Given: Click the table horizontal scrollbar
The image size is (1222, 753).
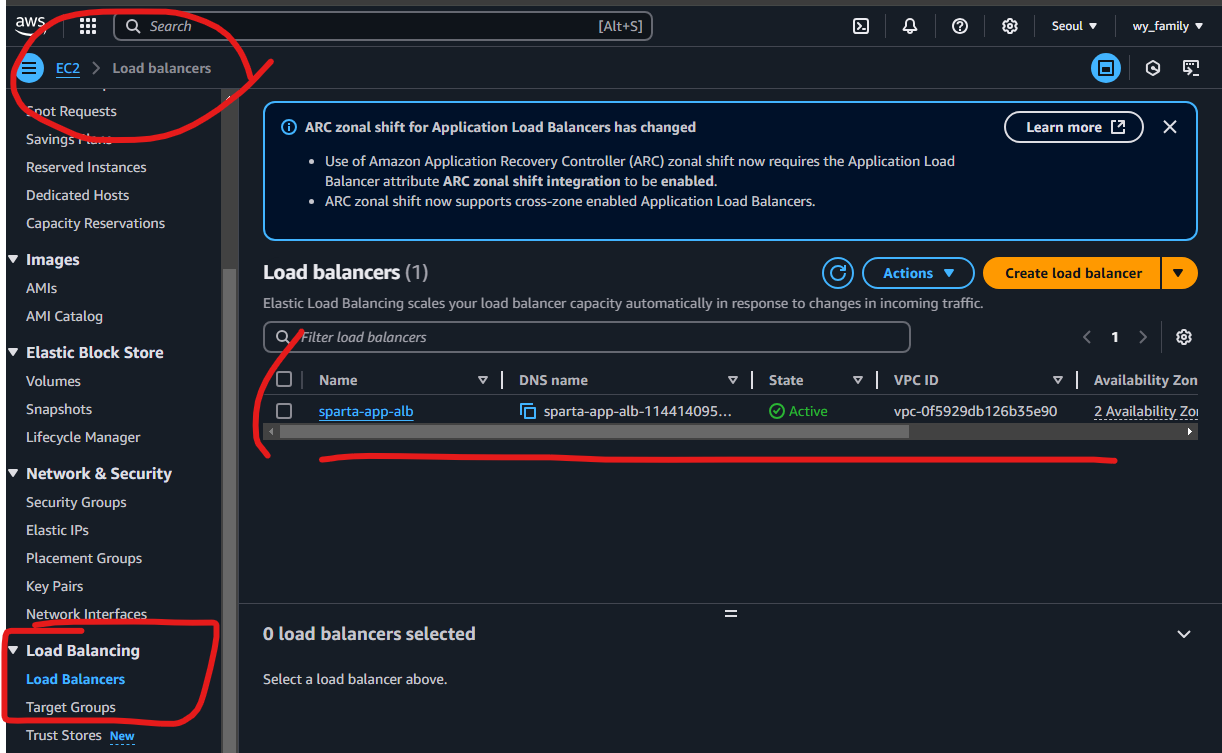Looking at the screenshot, I should 594,432.
